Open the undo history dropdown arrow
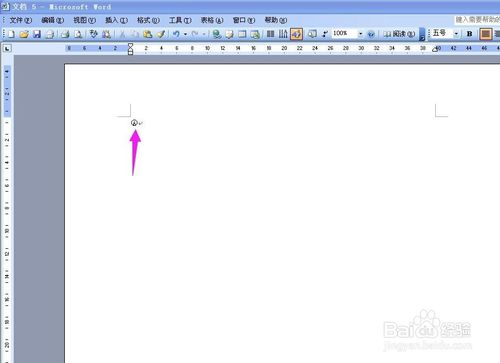This screenshot has height=363, width=500. [185, 34]
